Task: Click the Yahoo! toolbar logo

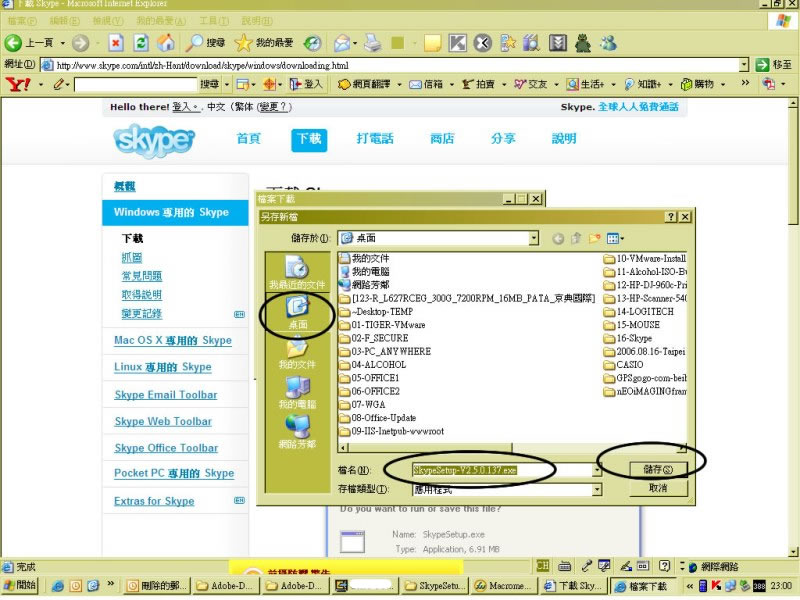Action: pyautogui.click(x=18, y=84)
